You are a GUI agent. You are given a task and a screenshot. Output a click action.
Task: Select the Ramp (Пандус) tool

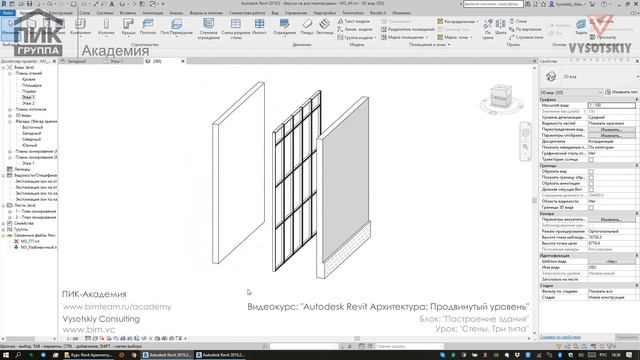coord(307,27)
